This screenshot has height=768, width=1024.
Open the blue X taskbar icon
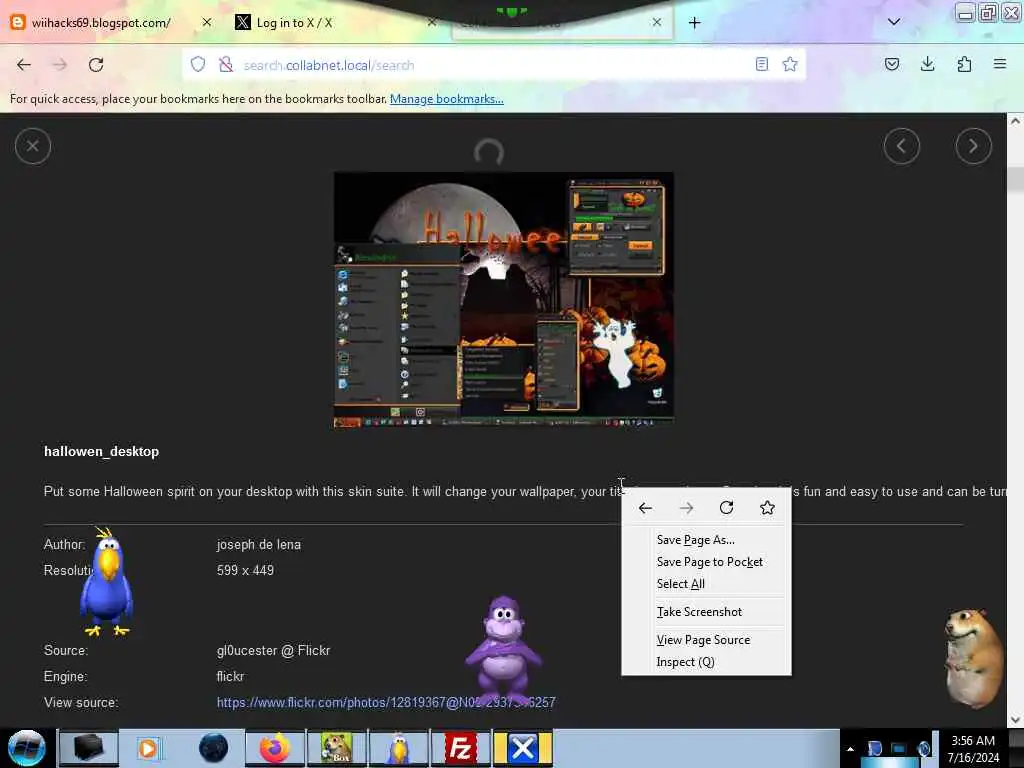click(522, 748)
